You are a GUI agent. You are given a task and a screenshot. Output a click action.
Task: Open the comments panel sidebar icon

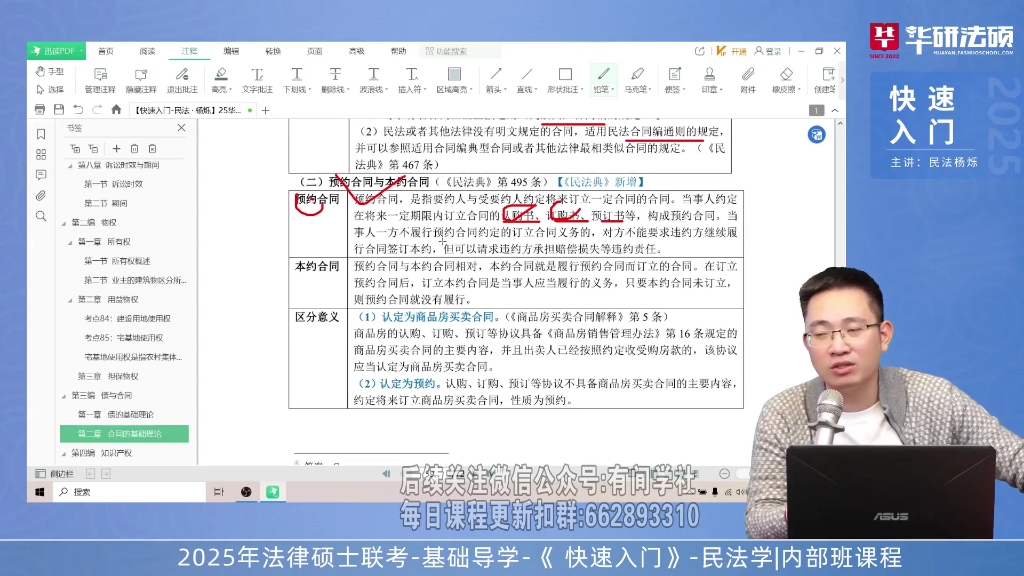pos(41,175)
